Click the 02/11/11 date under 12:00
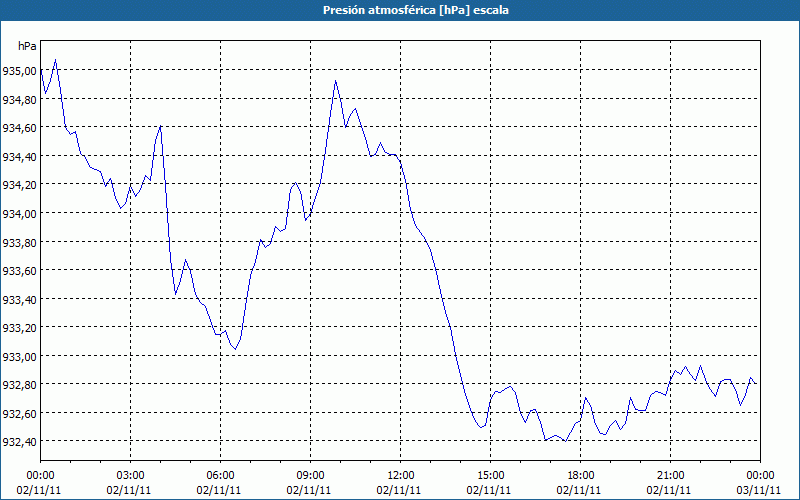The image size is (800, 500). pos(399,490)
